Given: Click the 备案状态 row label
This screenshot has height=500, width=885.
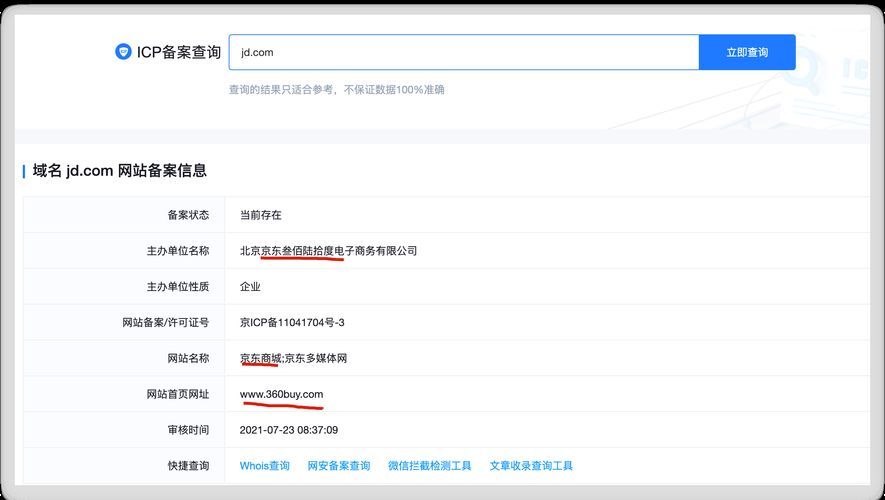Looking at the screenshot, I should pyautogui.click(x=189, y=215).
